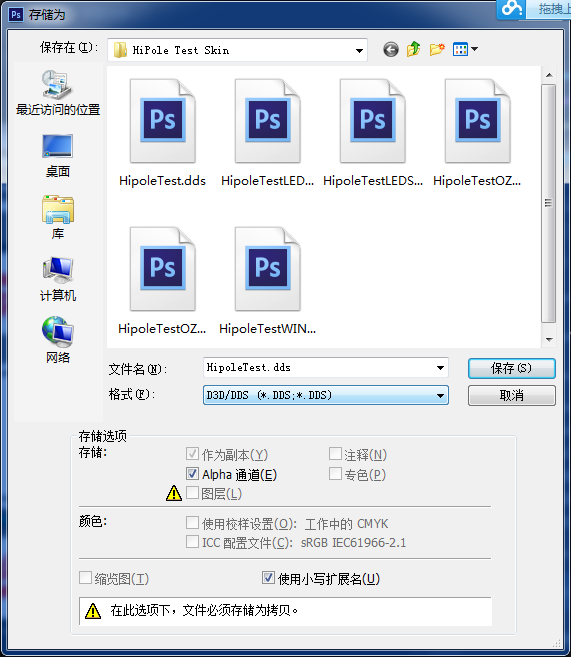This screenshot has width=571, height=657.
Task: Open Computer (计算机) shortcut
Action: (x=57, y=279)
